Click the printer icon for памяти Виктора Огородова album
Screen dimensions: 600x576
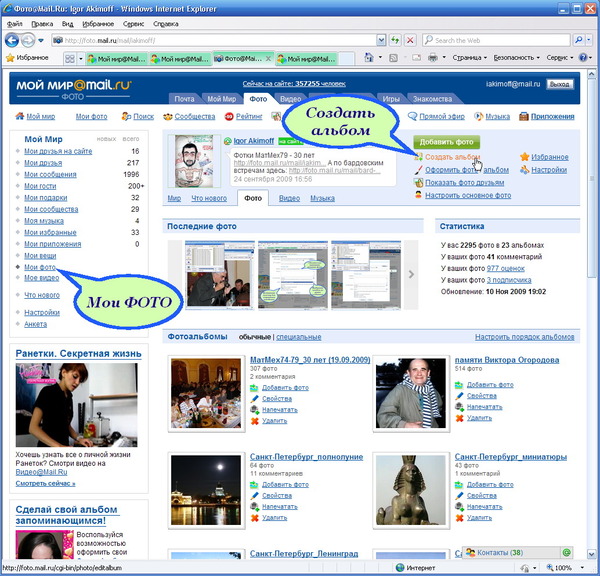pyautogui.click(x=460, y=407)
